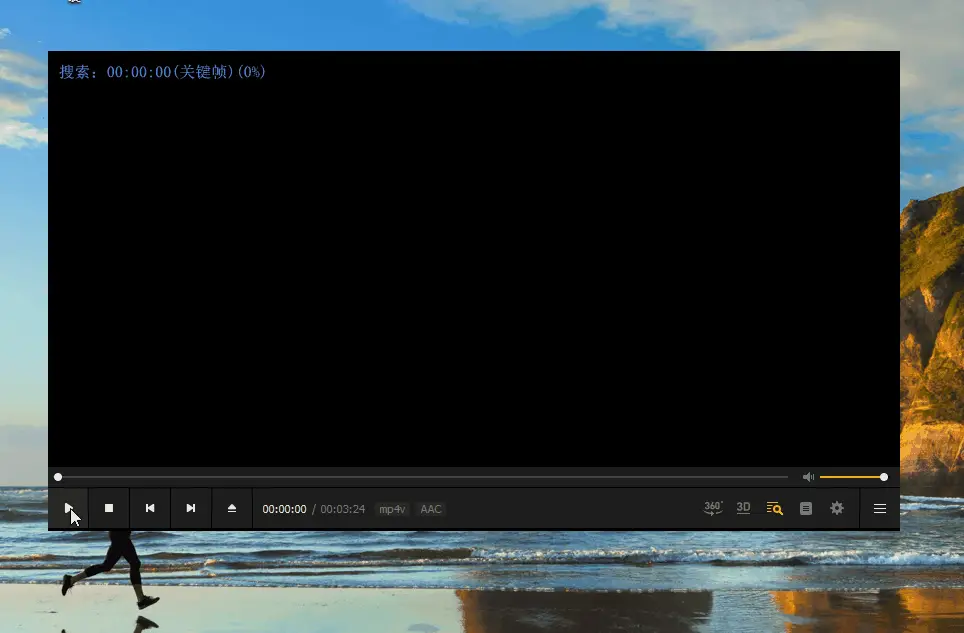This screenshot has width=964, height=633.
Task: Select the highlighted search tab
Action: pos(775,508)
